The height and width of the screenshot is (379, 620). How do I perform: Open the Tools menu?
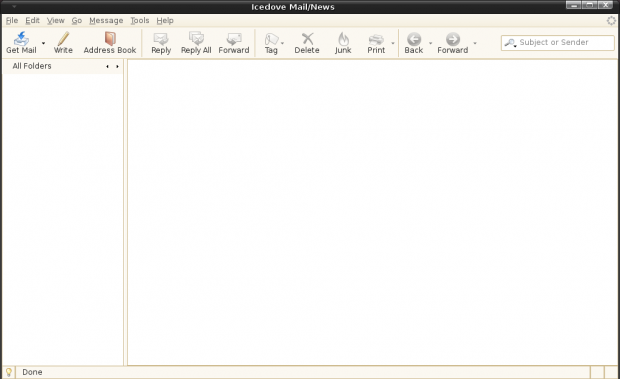point(140,21)
